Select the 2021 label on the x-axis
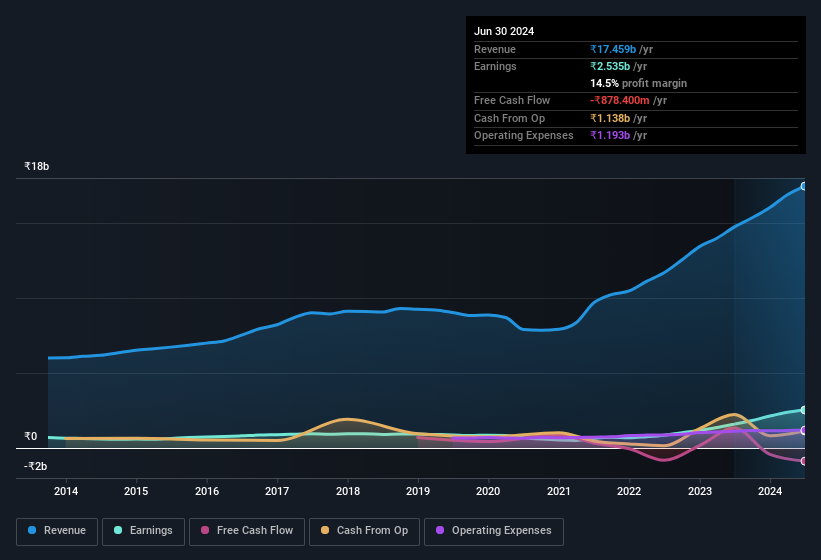This screenshot has width=821, height=560. (559, 491)
